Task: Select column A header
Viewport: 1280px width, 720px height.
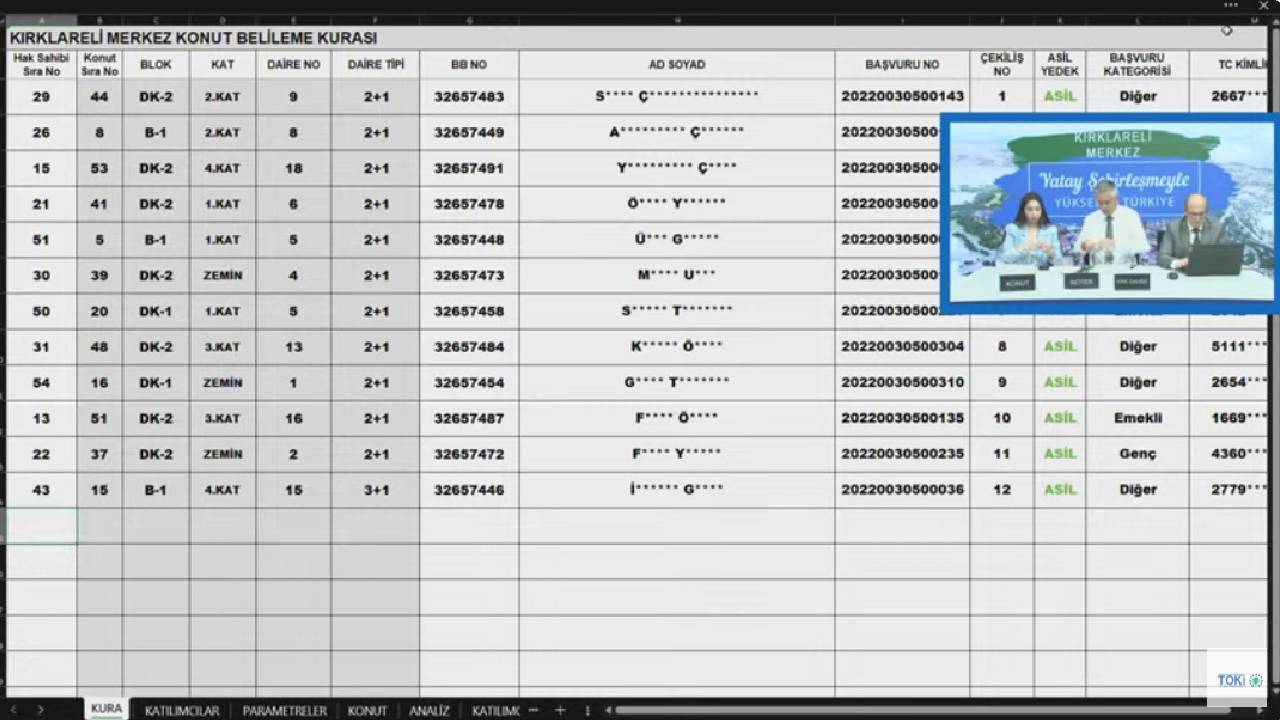Action: [x=41, y=20]
